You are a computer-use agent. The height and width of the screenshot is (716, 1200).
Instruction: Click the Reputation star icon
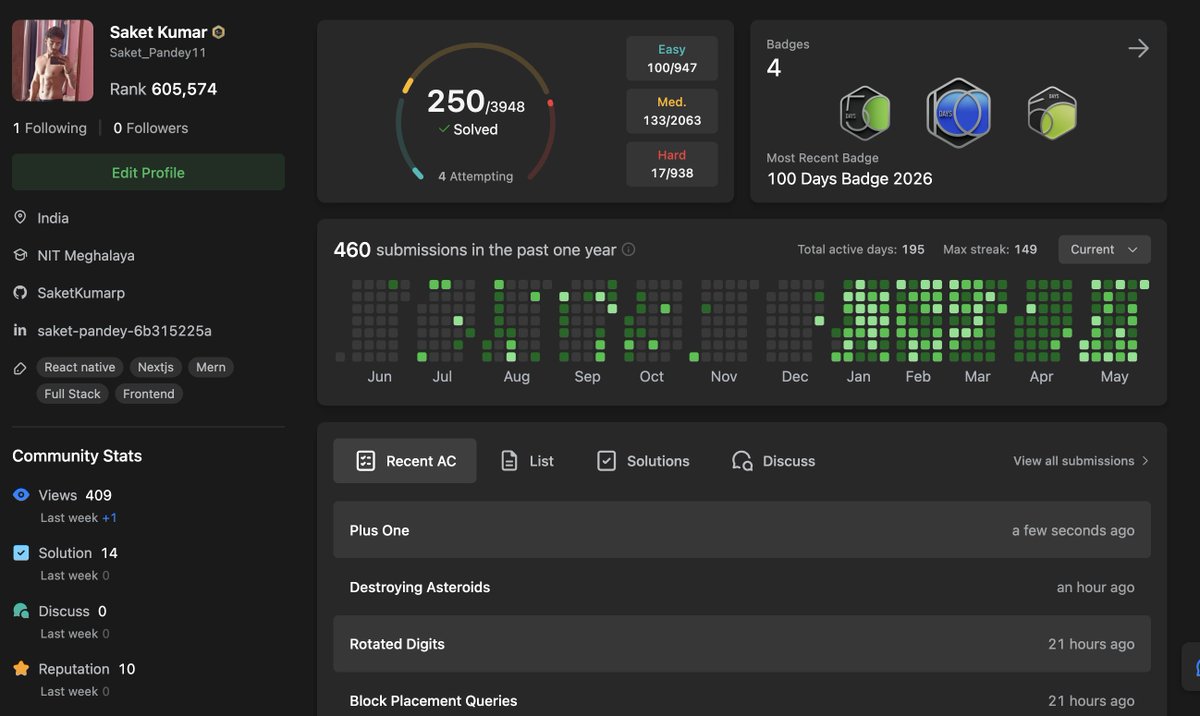[21, 669]
